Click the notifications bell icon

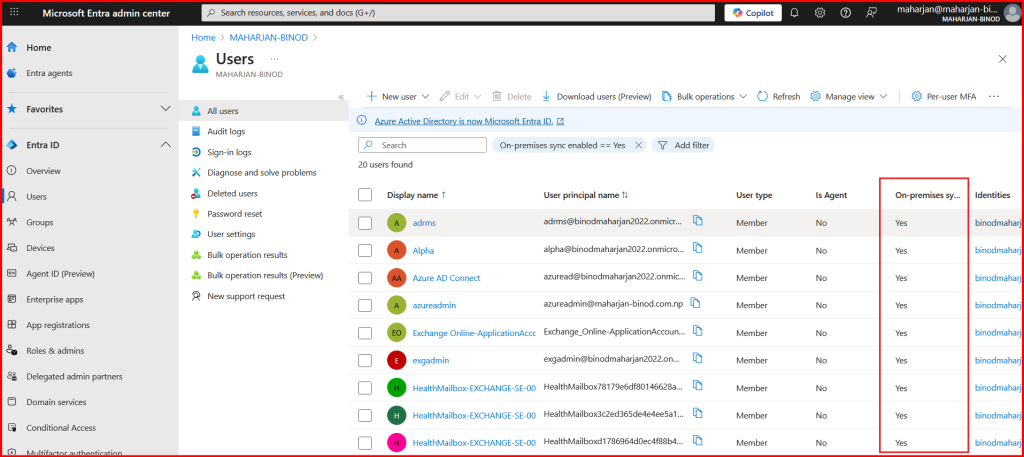click(794, 13)
